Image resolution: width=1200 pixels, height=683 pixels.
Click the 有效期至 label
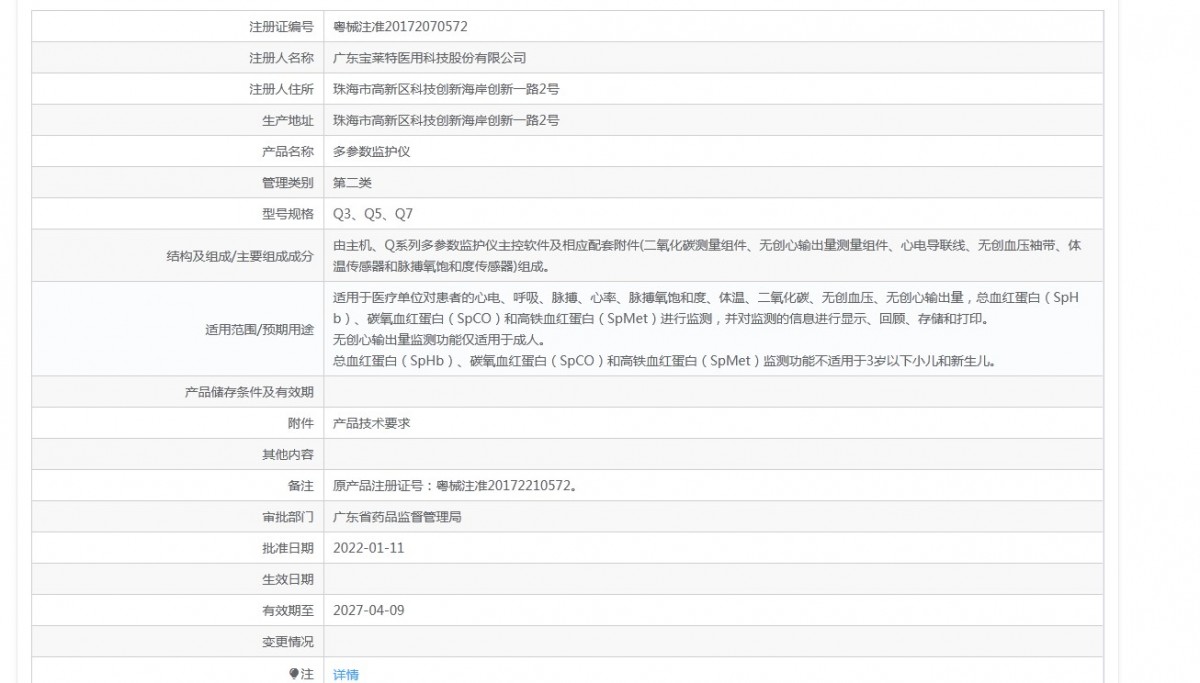(287, 609)
